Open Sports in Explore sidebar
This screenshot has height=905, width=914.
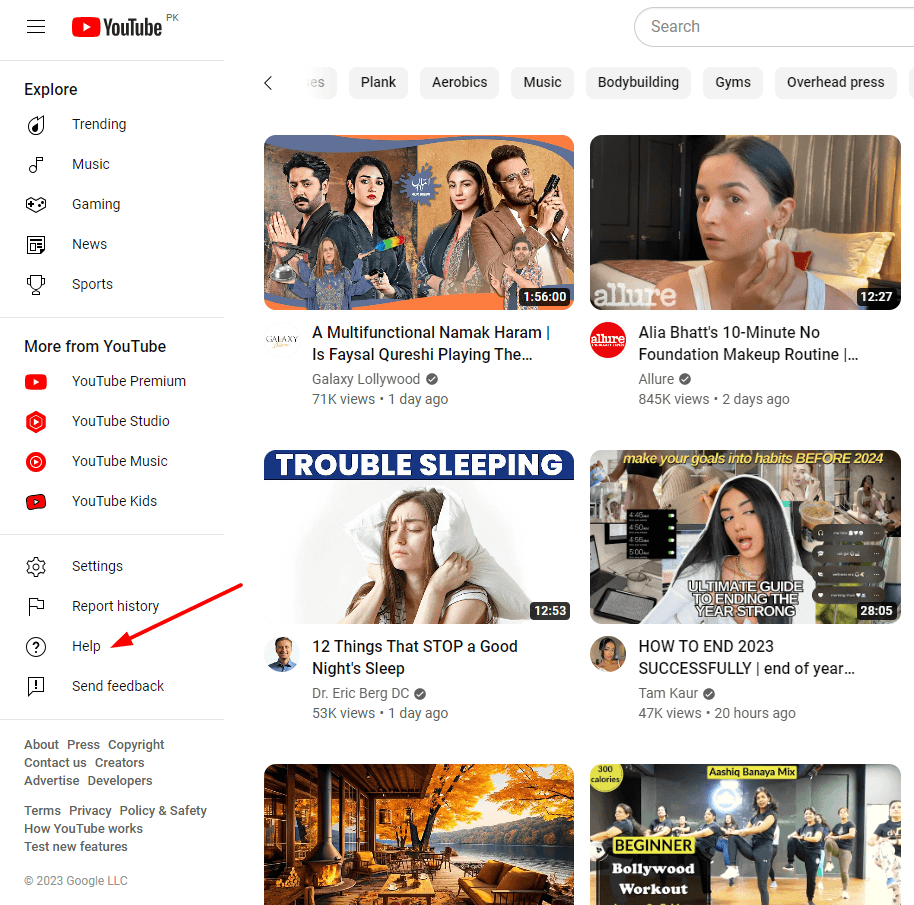(92, 284)
